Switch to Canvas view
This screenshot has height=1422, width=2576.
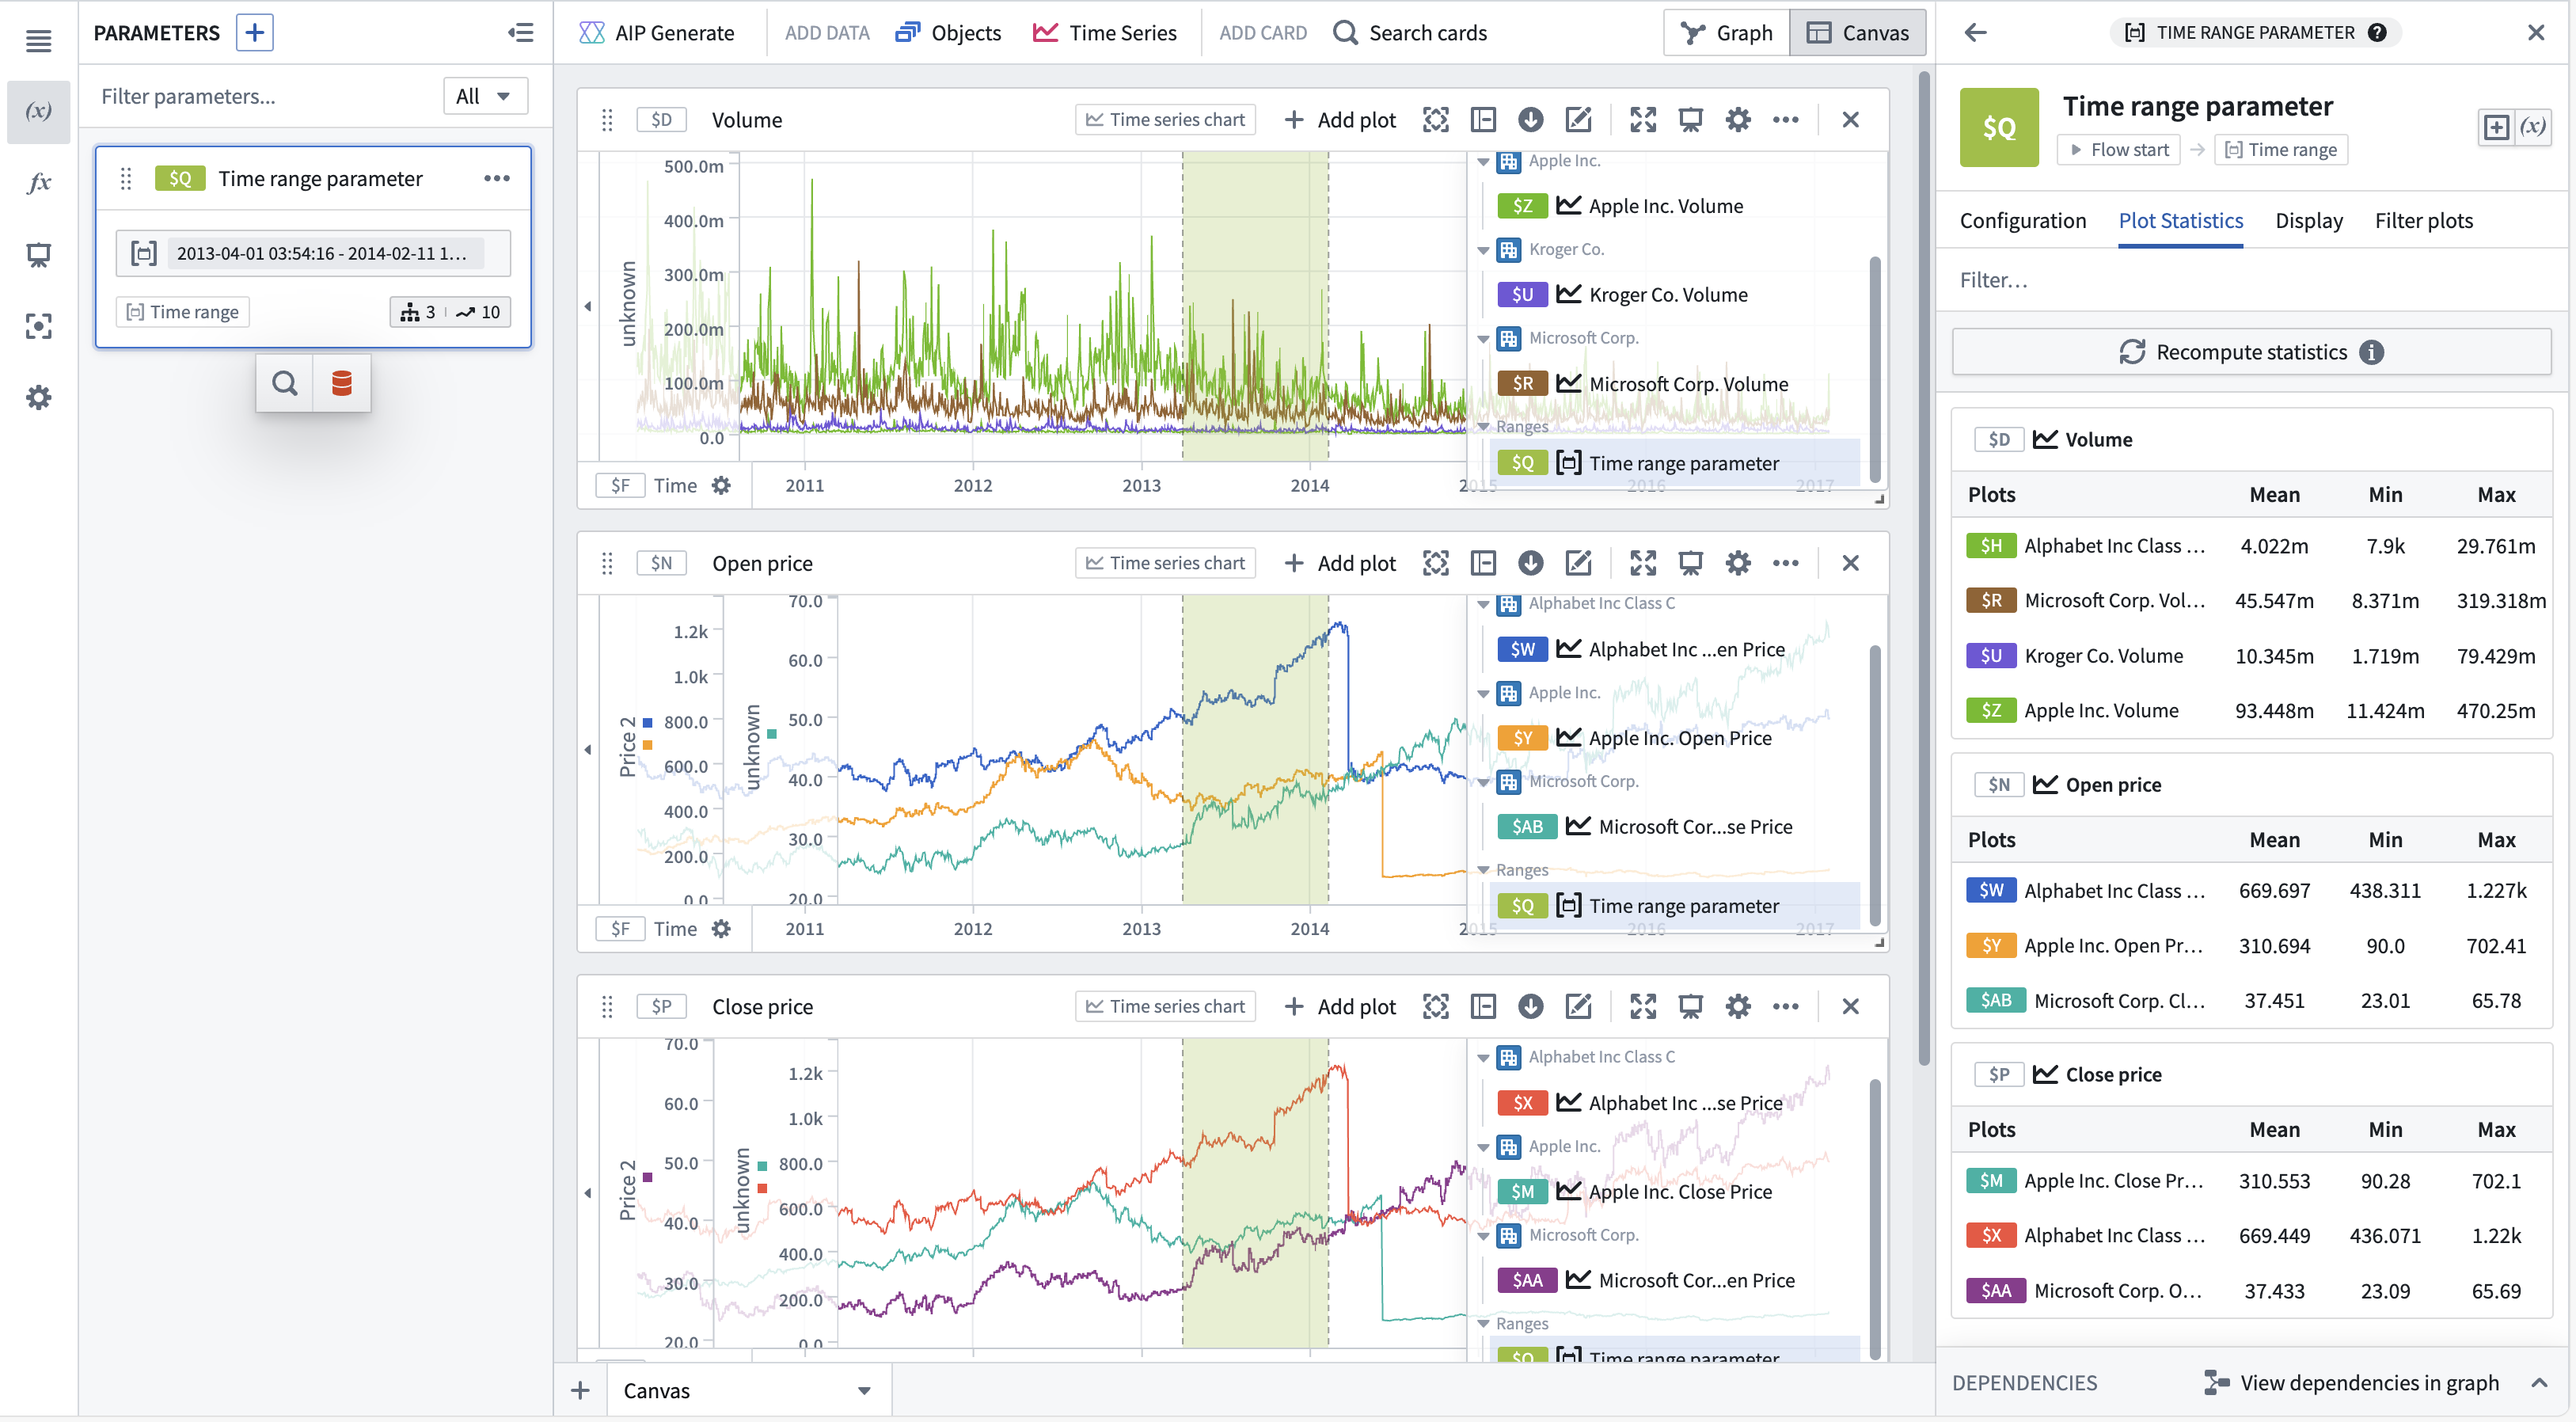(1858, 33)
